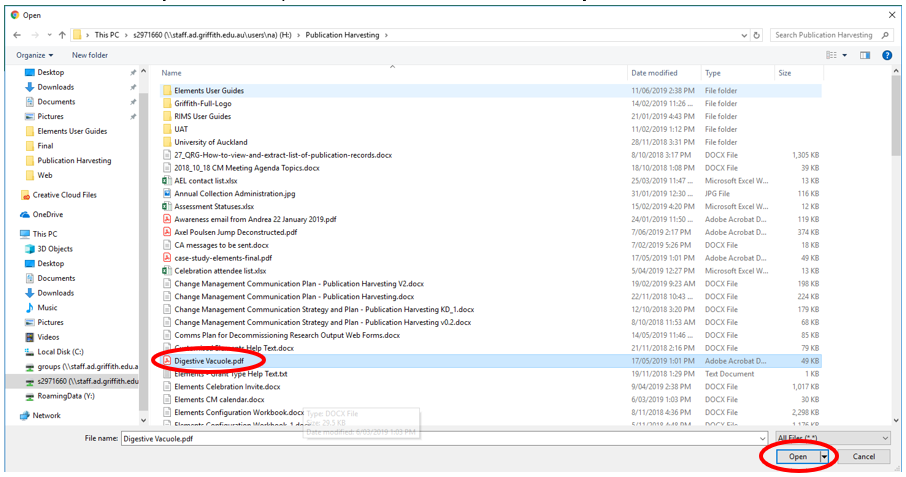Go up one folder level arrow
The height and width of the screenshot is (477, 906).
[62, 35]
